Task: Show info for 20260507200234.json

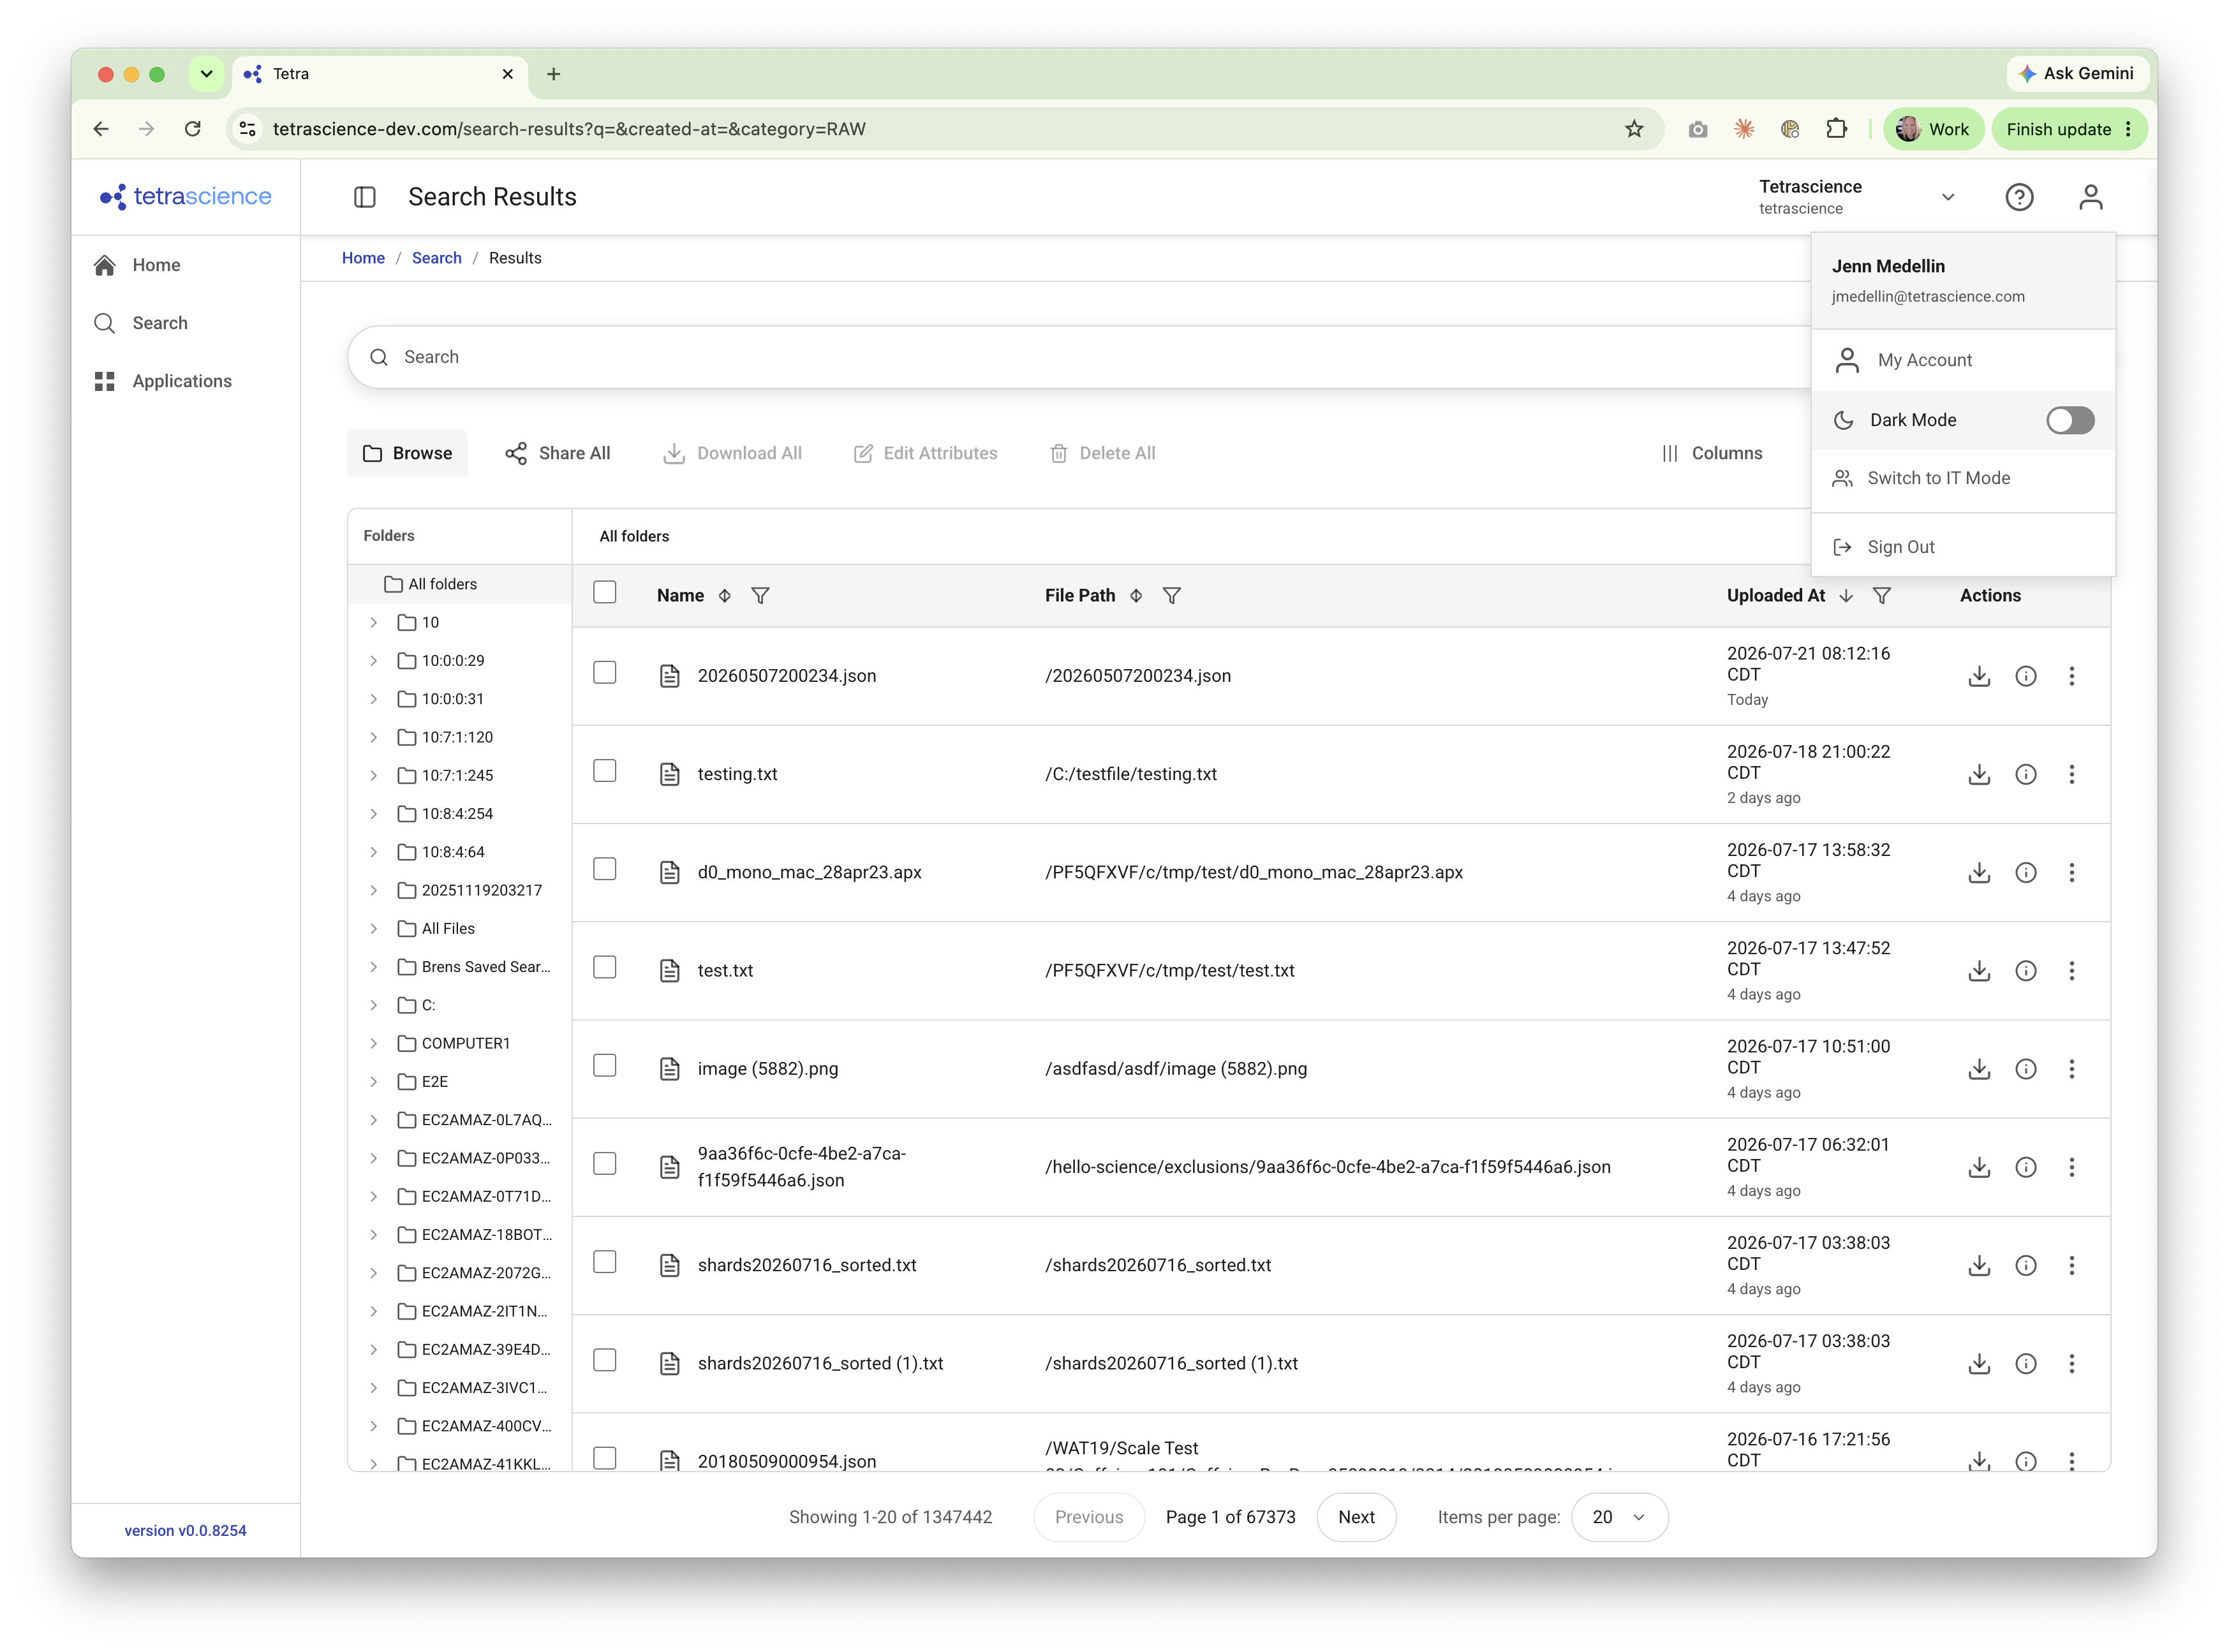Action: 2025,676
